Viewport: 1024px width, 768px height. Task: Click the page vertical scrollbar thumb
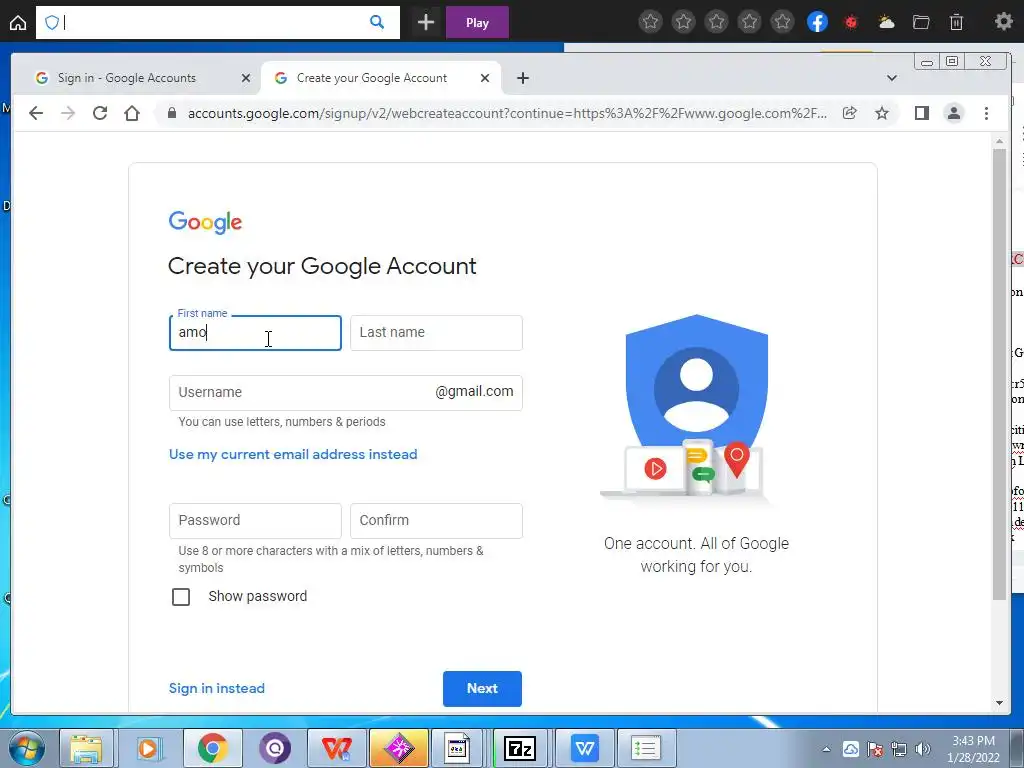coord(999,374)
